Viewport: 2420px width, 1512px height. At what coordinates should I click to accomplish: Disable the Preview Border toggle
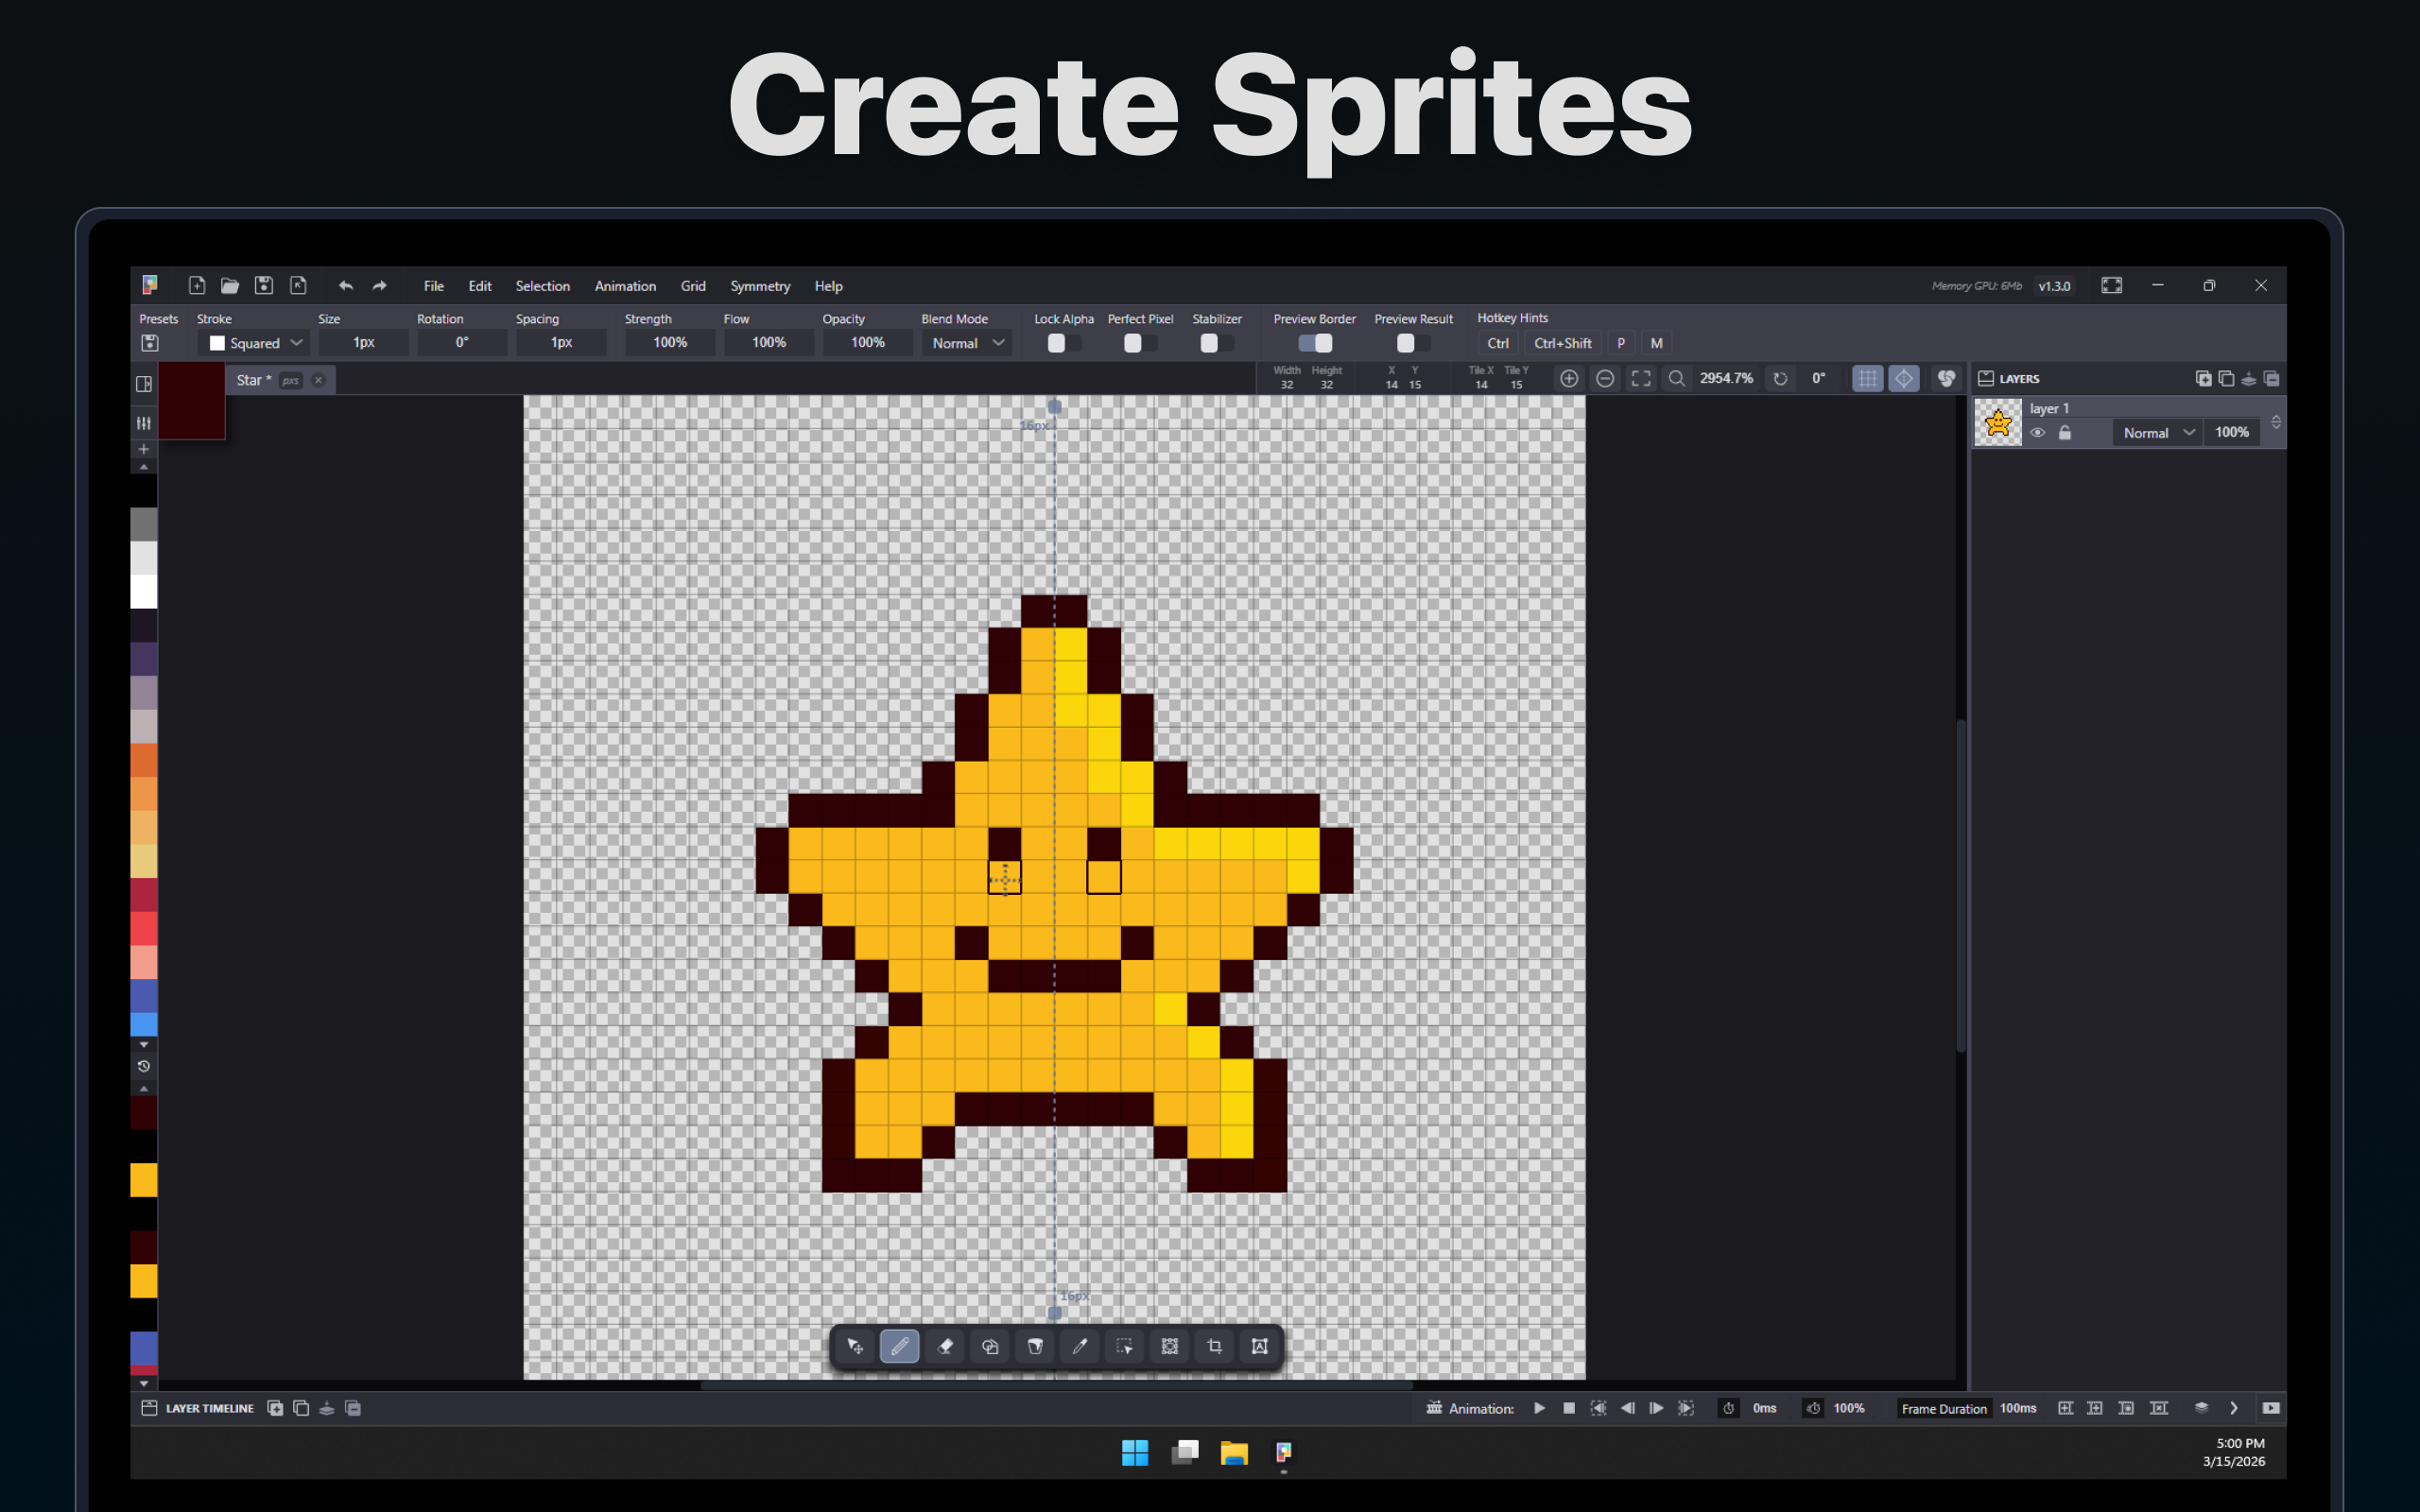point(1314,343)
